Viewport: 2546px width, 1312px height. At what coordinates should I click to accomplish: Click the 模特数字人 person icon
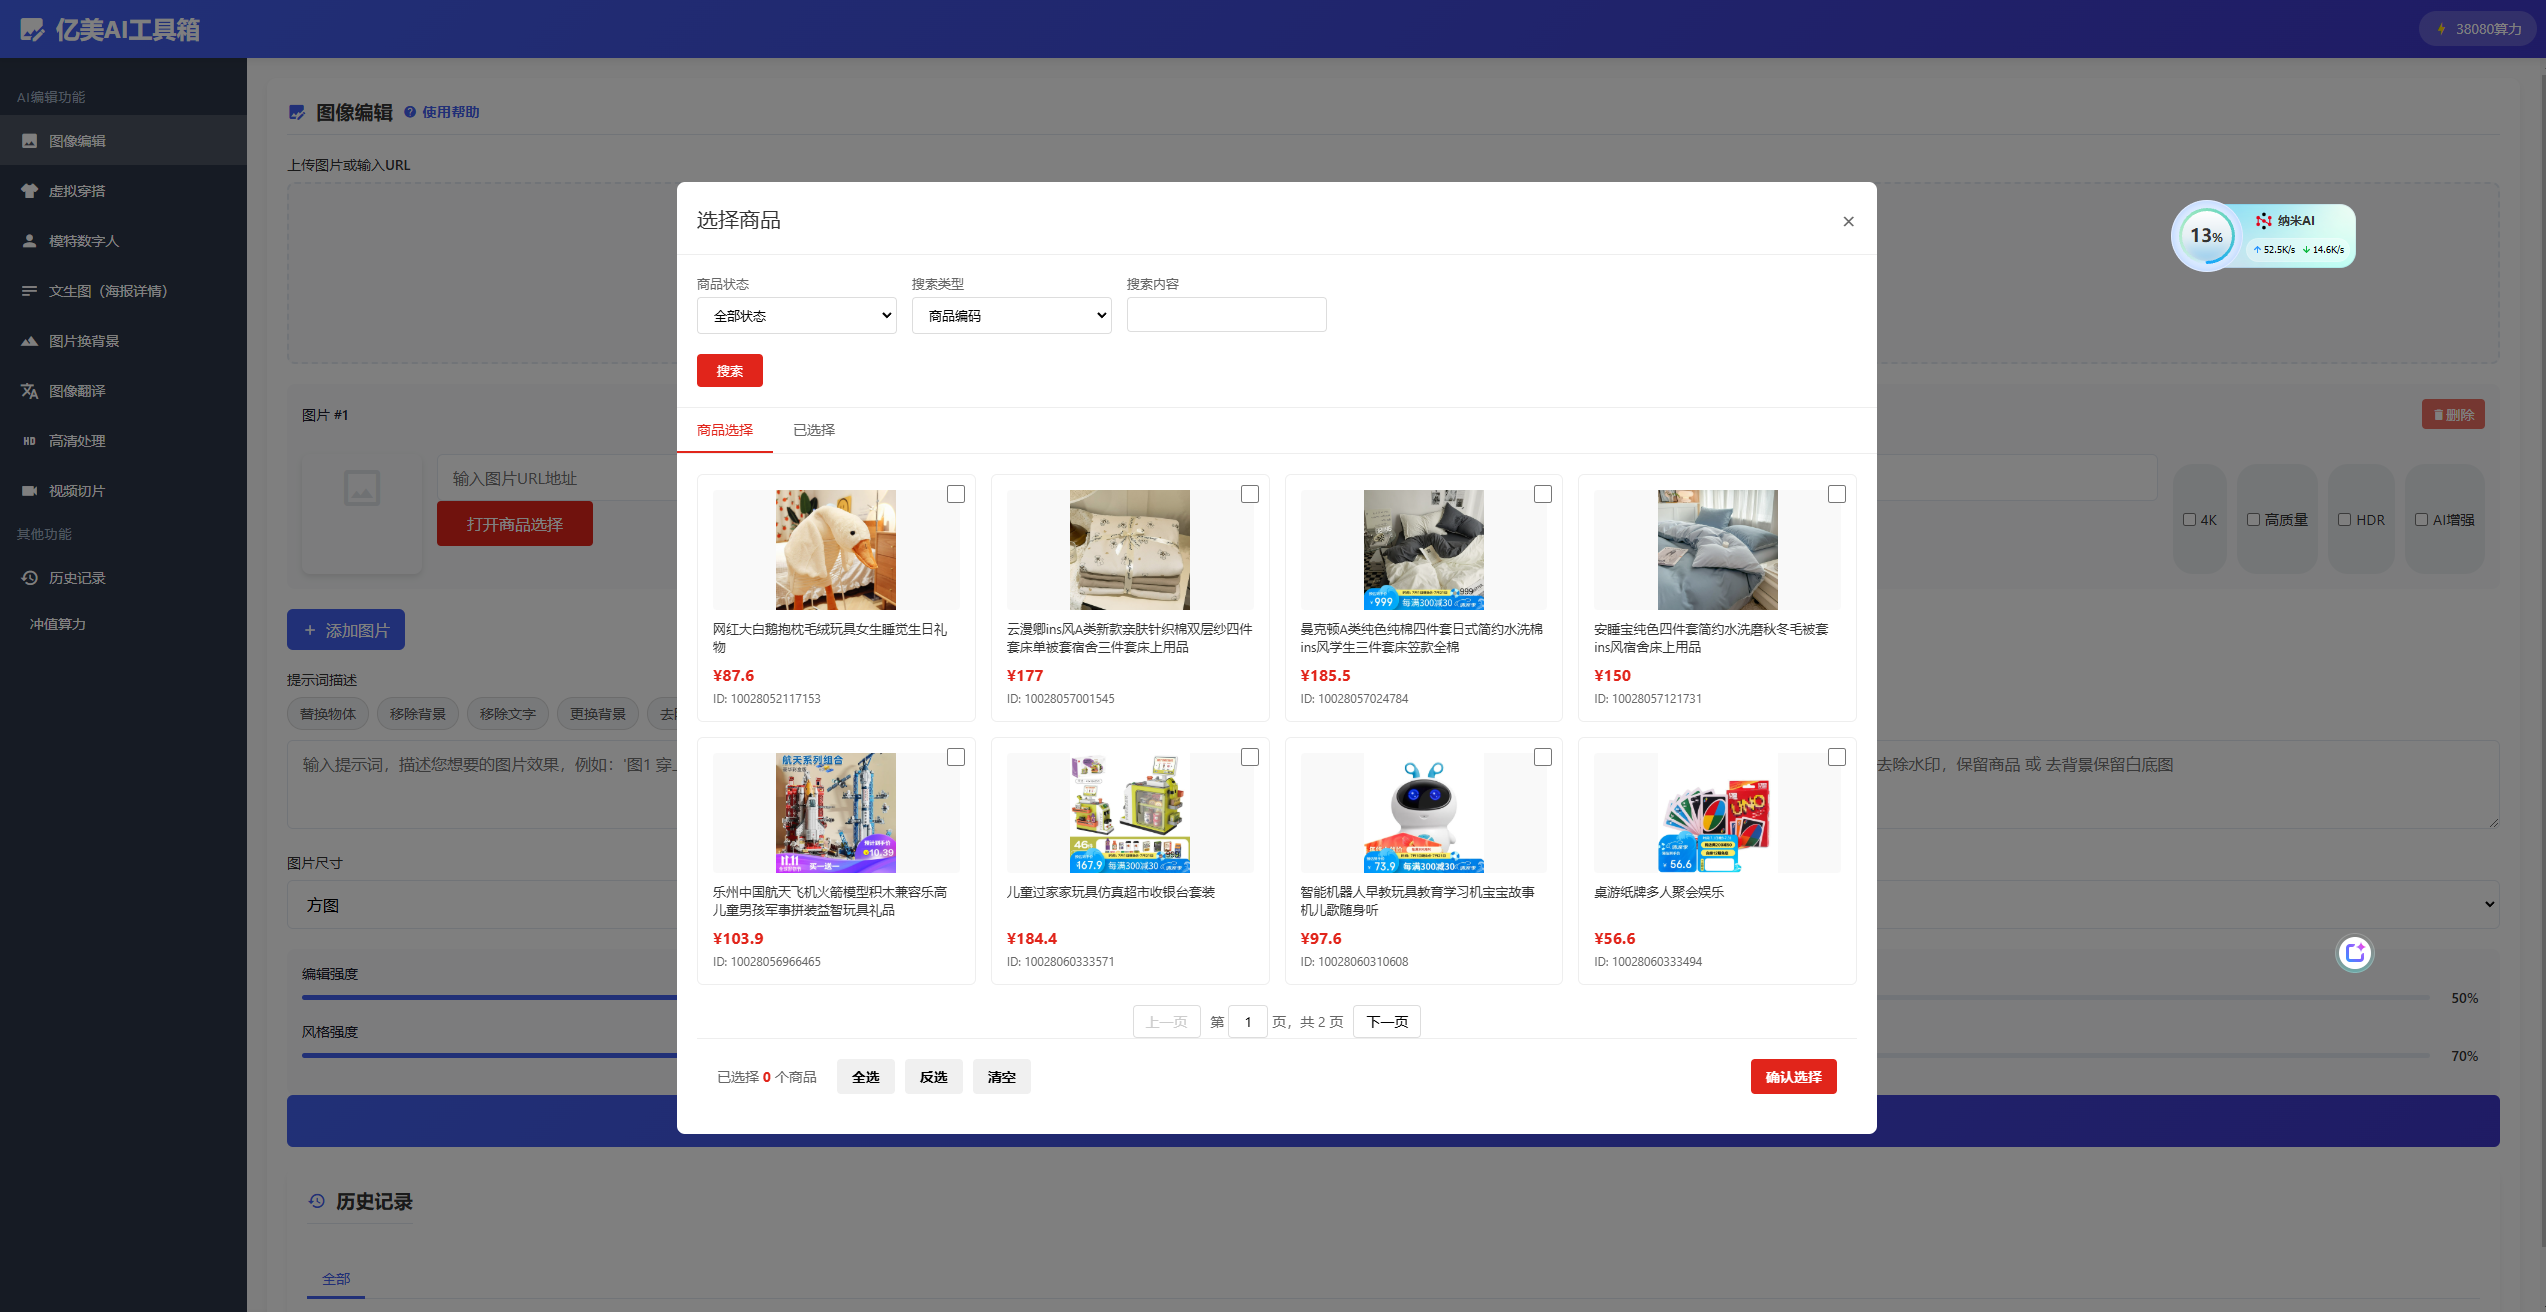[30, 241]
